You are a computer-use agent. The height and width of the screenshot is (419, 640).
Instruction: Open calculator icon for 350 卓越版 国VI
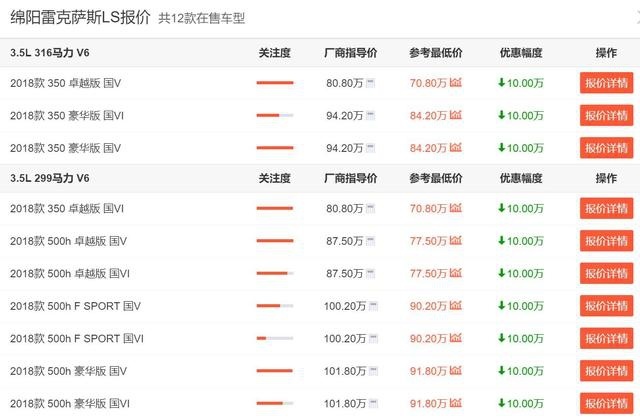coord(370,208)
